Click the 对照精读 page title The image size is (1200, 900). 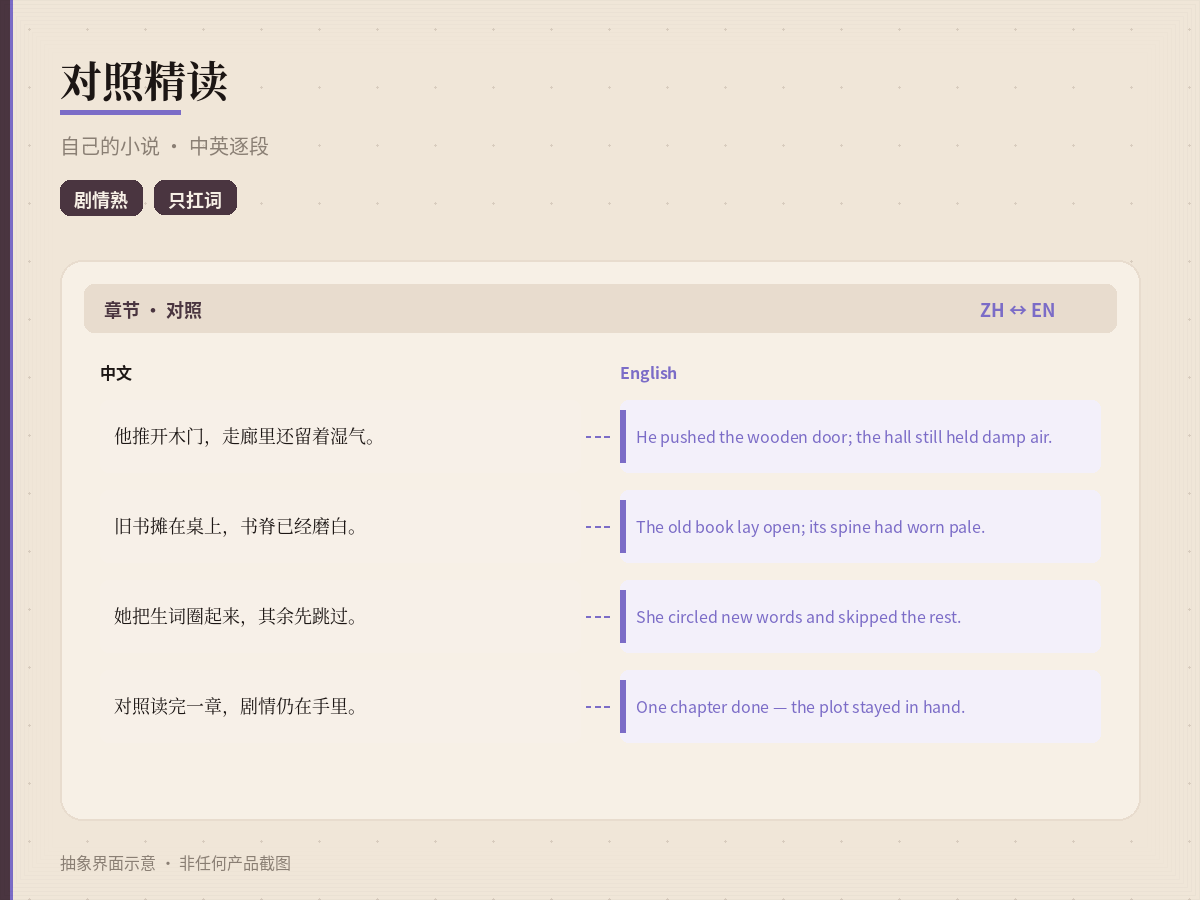click(144, 81)
